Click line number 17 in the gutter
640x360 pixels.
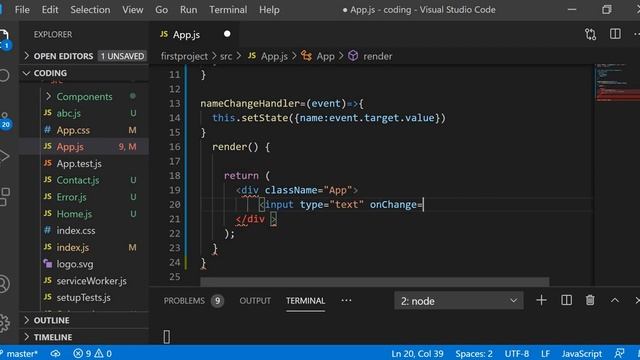(x=174, y=161)
